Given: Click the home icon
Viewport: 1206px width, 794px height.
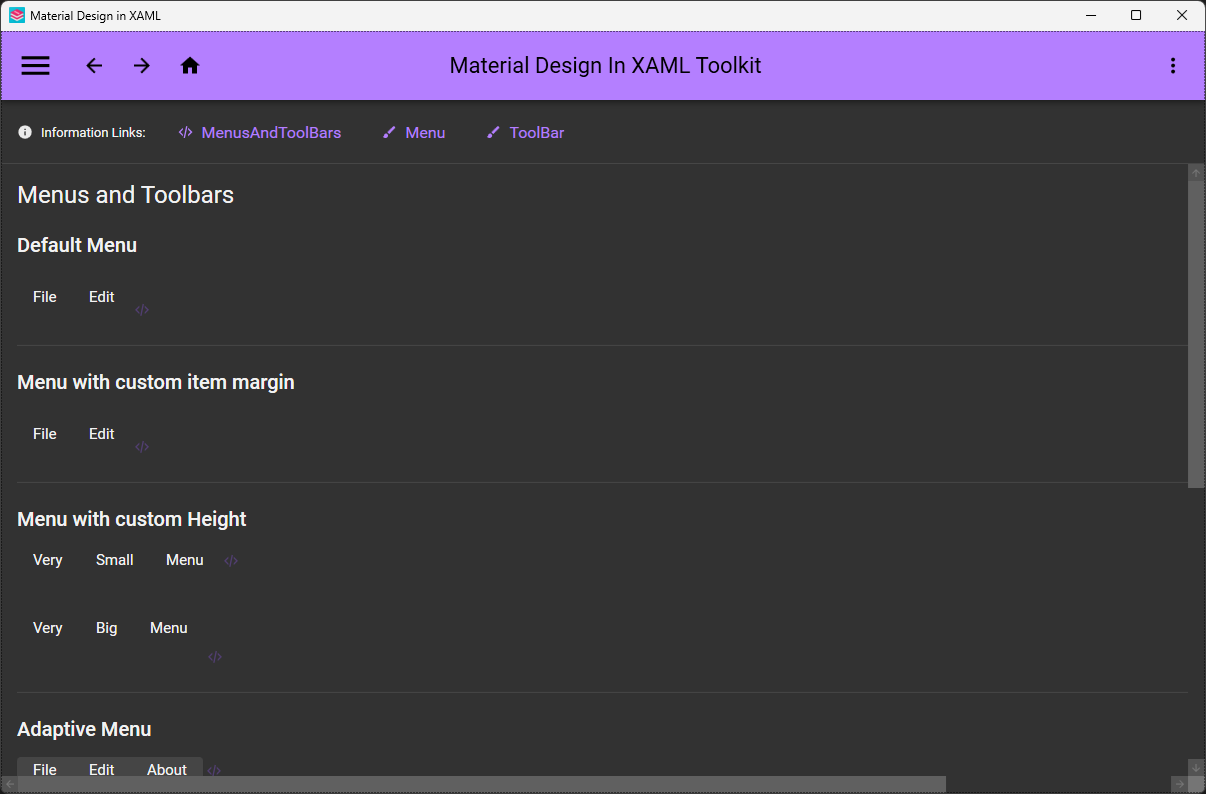Looking at the screenshot, I should coord(190,65).
